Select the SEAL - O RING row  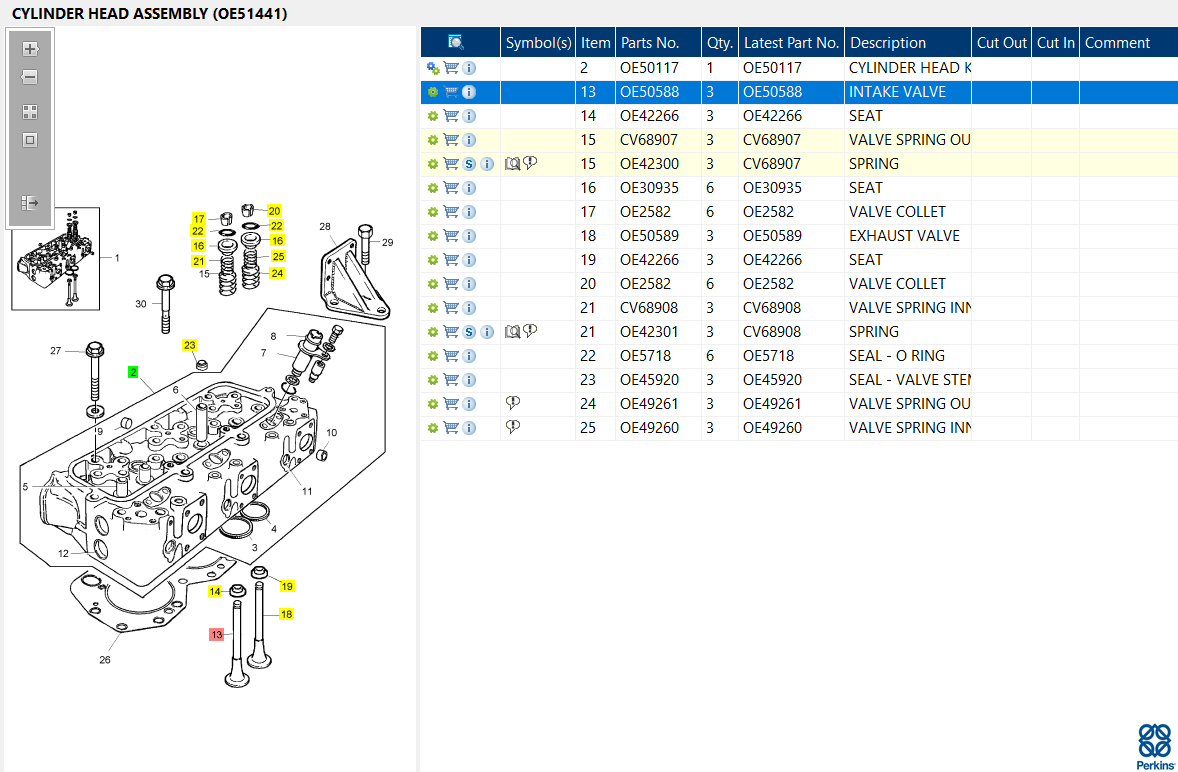click(x=799, y=356)
